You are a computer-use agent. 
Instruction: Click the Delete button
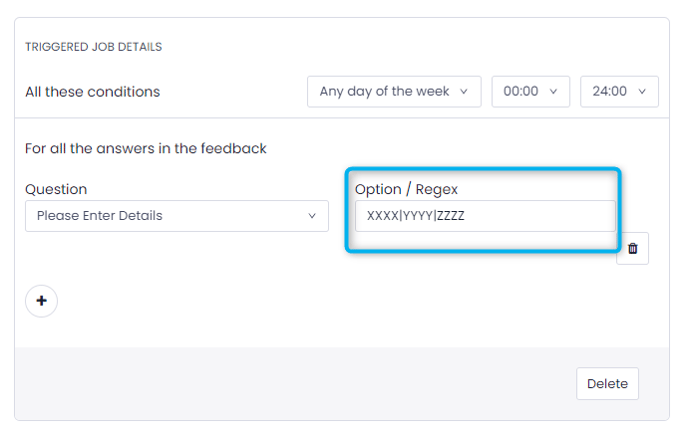point(607,383)
